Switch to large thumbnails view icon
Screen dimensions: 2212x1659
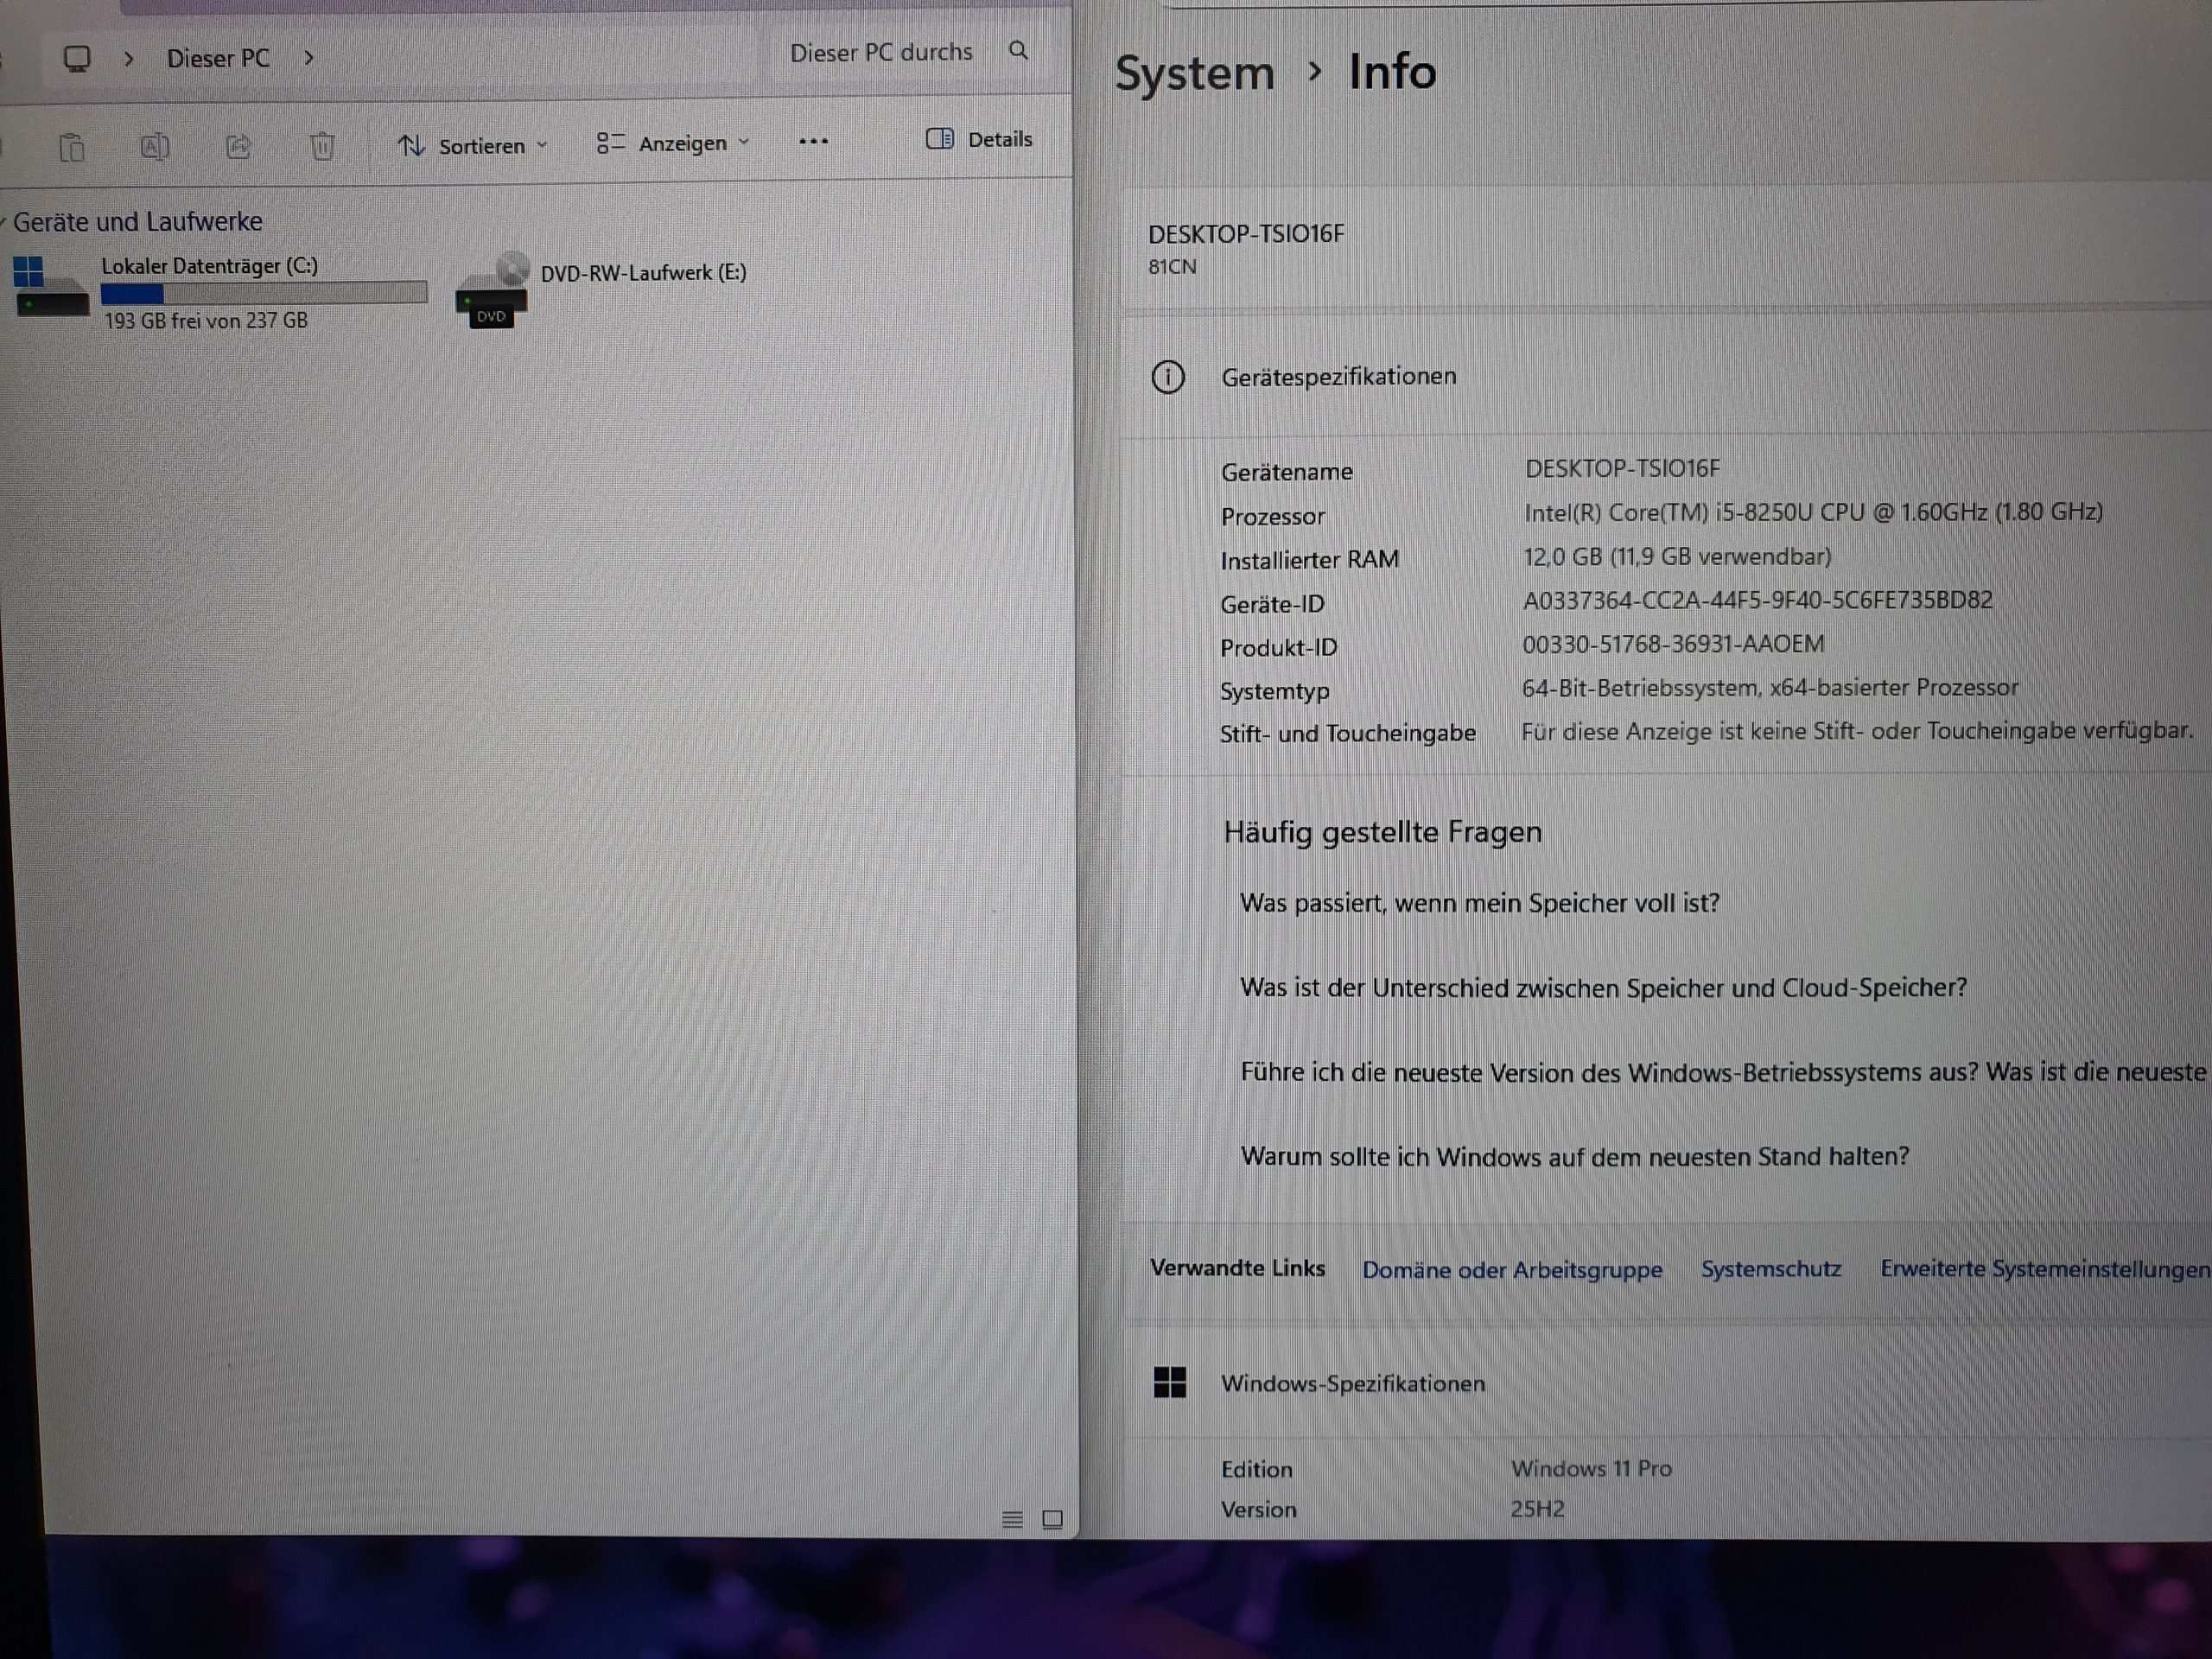1052,1520
